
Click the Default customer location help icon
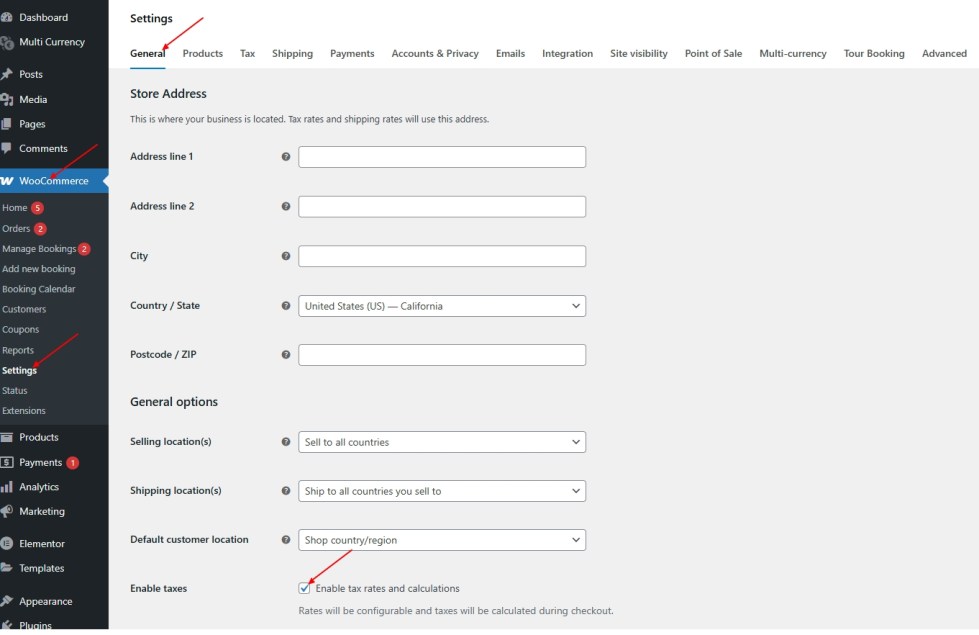286,540
